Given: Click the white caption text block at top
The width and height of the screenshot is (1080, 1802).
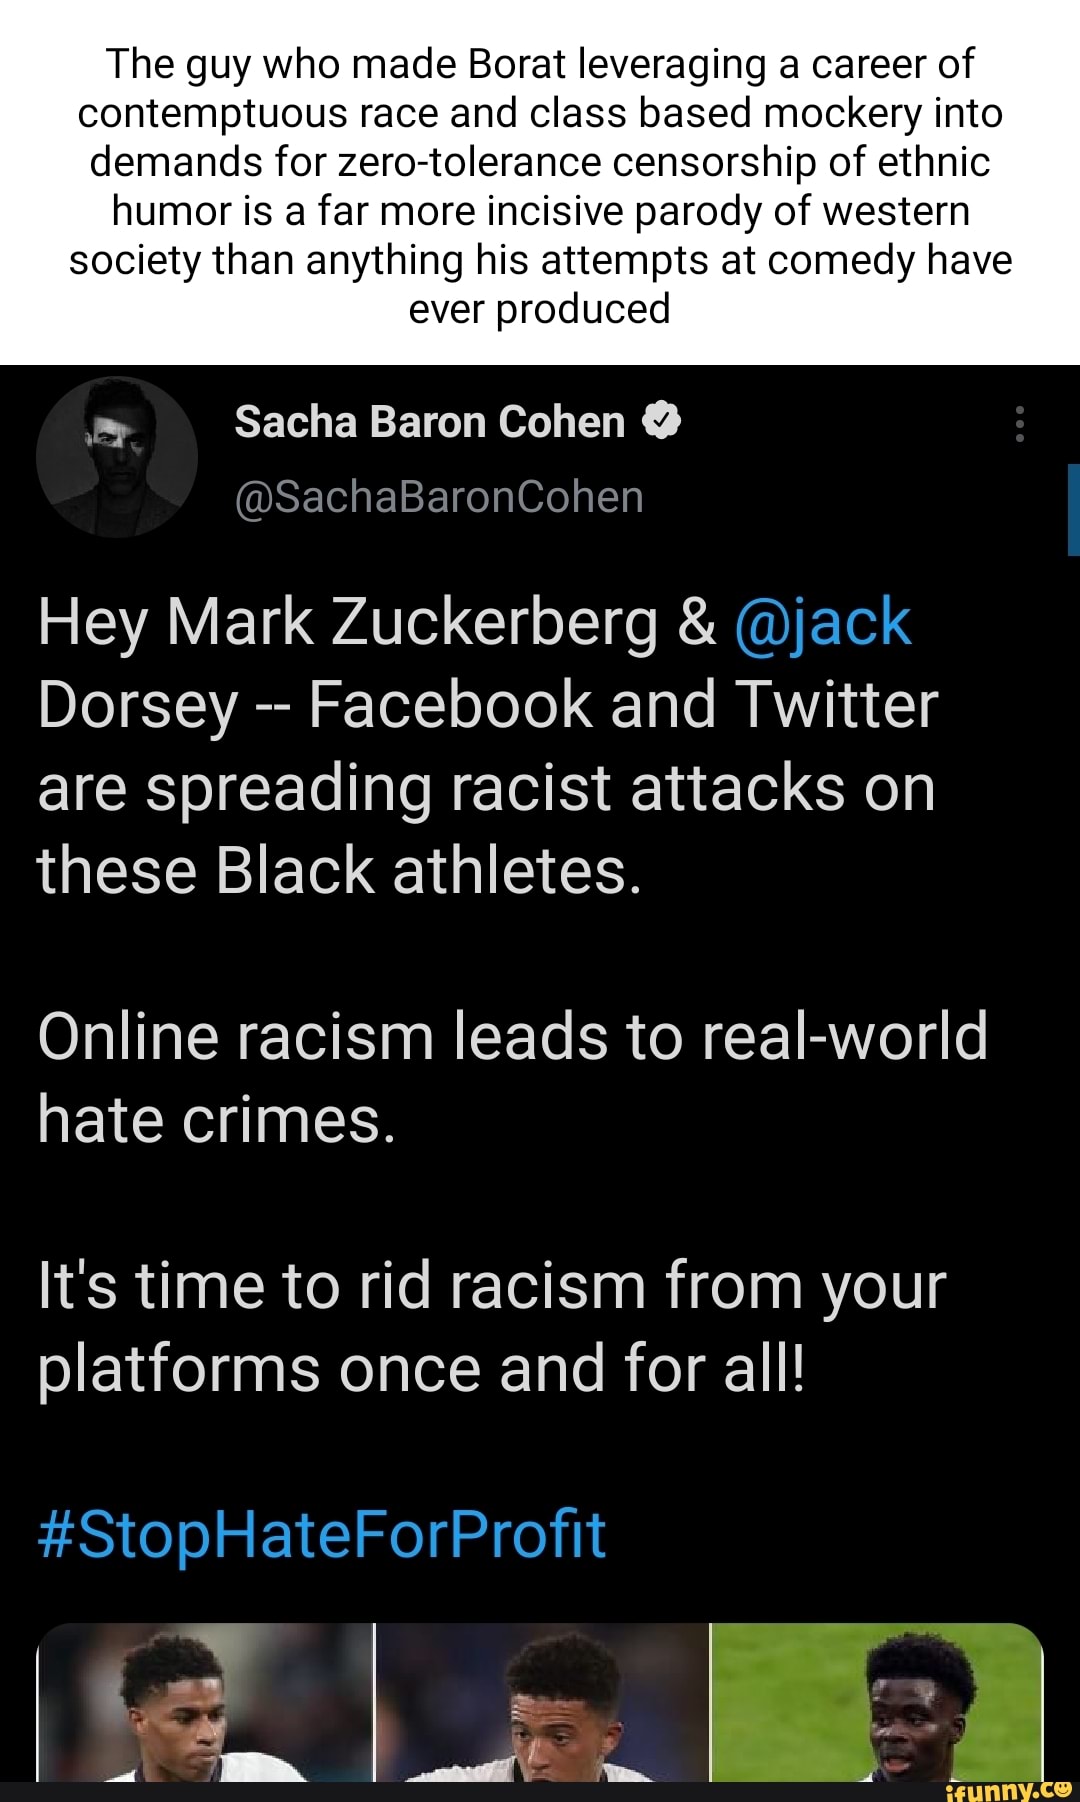Looking at the screenshot, I should (x=540, y=186).
